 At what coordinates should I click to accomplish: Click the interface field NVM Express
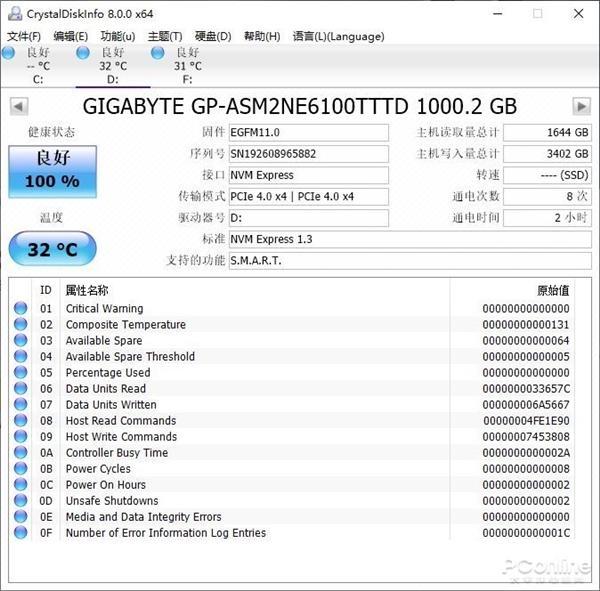coord(309,175)
